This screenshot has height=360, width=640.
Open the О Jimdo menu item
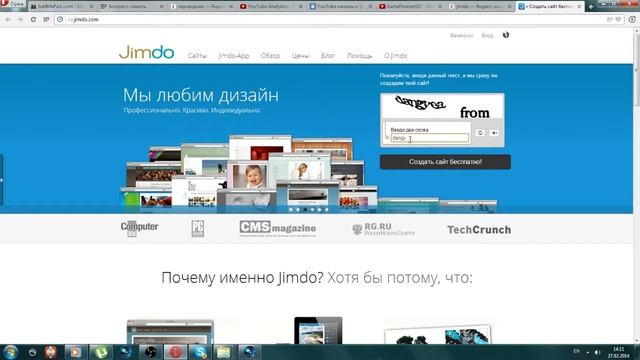[x=396, y=56]
